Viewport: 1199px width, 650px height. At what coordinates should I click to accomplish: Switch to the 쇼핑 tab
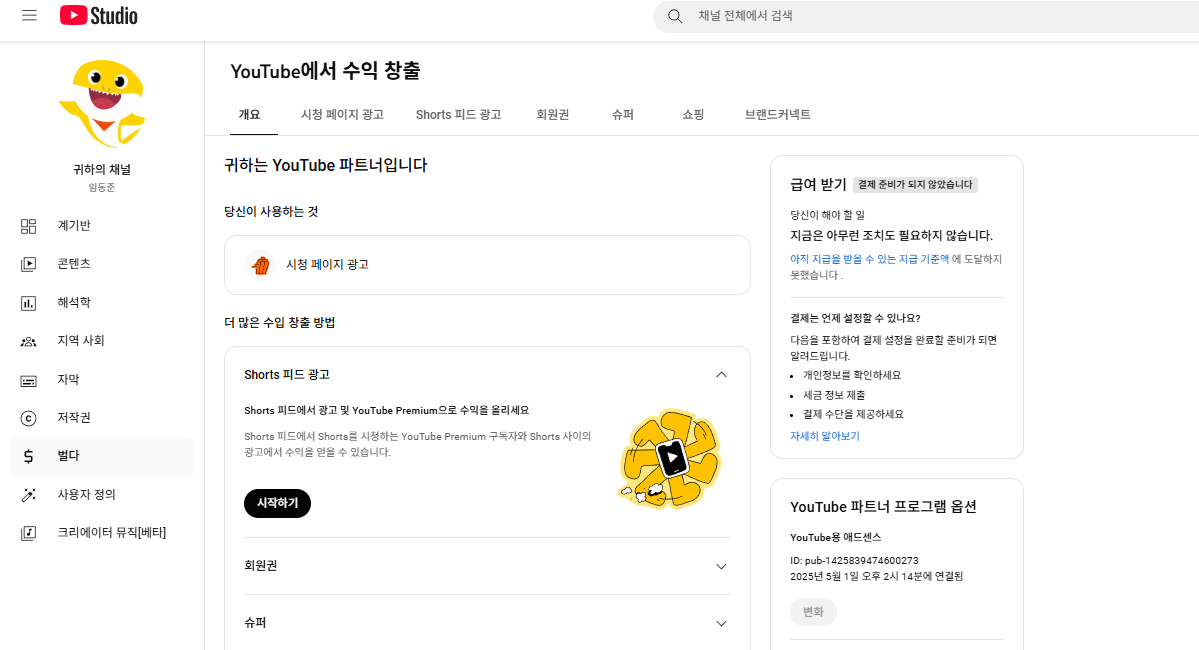click(693, 115)
